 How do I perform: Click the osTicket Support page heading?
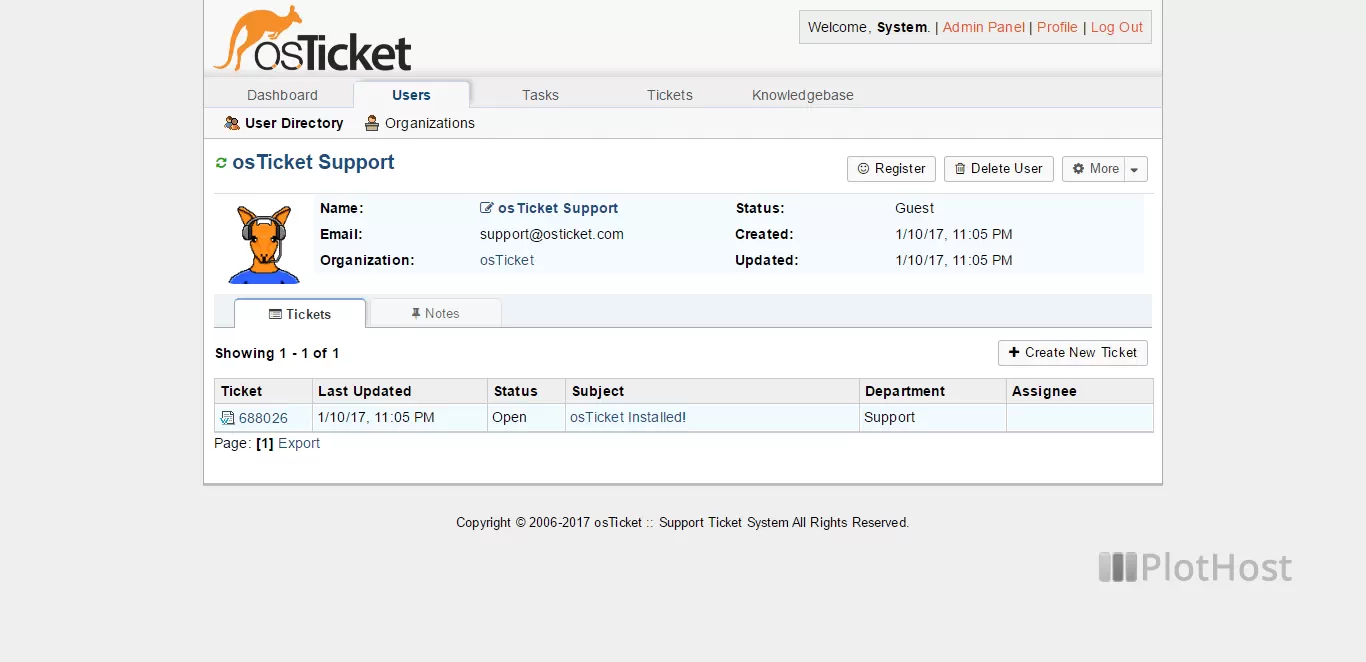[313, 162]
